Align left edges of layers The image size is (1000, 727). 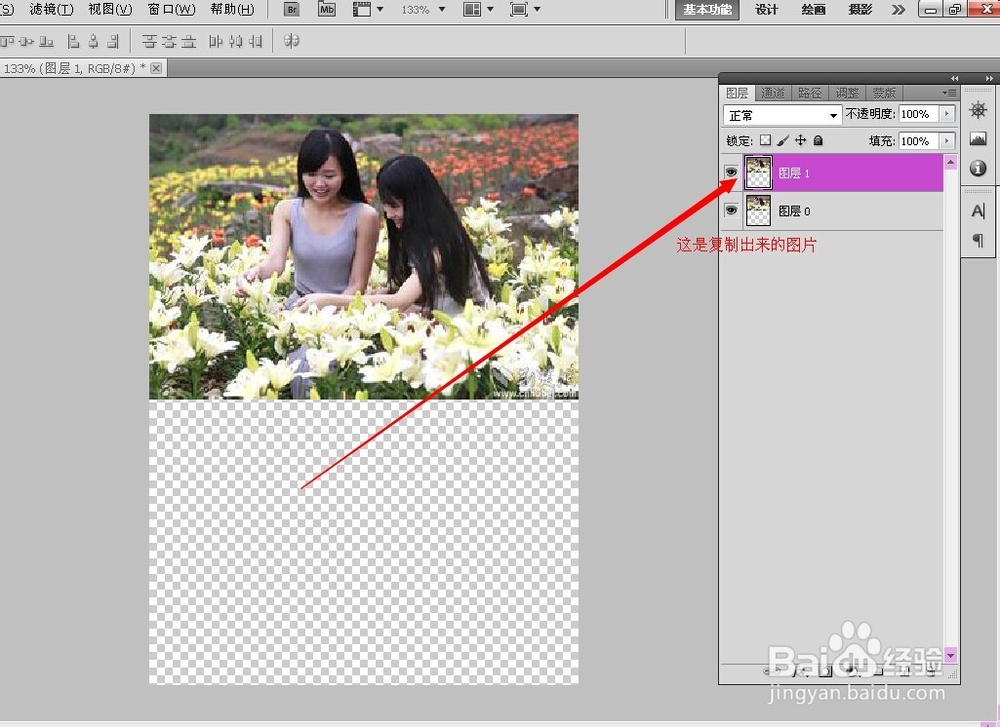click(x=73, y=41)
